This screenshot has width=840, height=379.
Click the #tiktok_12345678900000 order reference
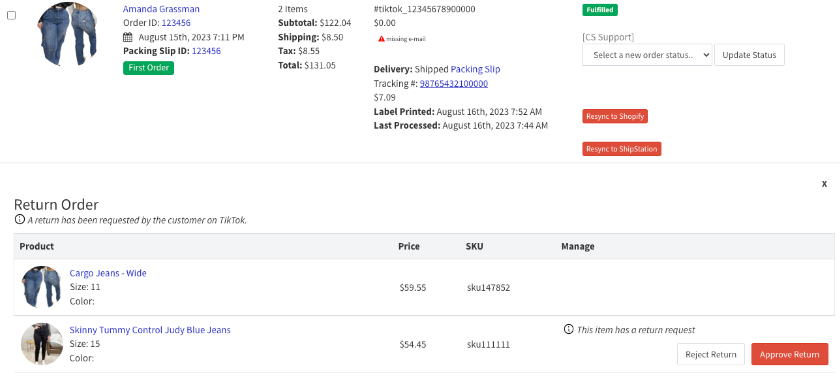click(x=424, y=9)
